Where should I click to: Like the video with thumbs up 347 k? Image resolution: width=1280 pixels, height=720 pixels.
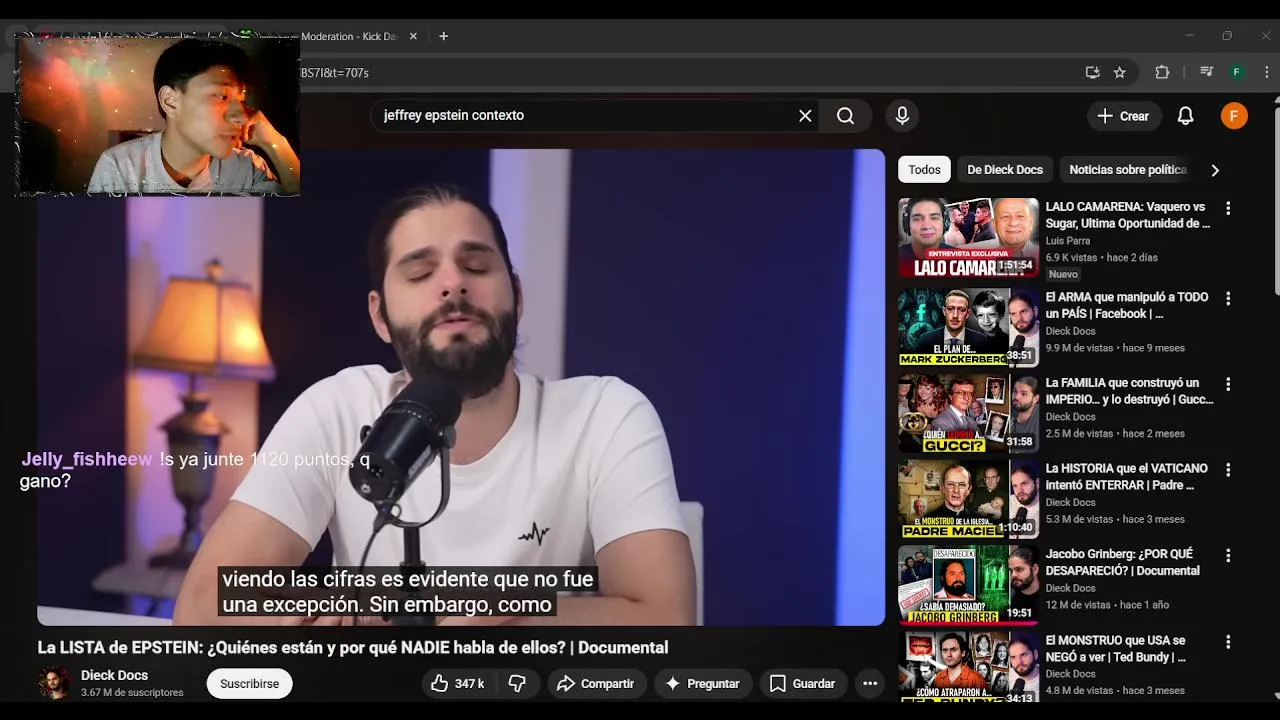457,684
